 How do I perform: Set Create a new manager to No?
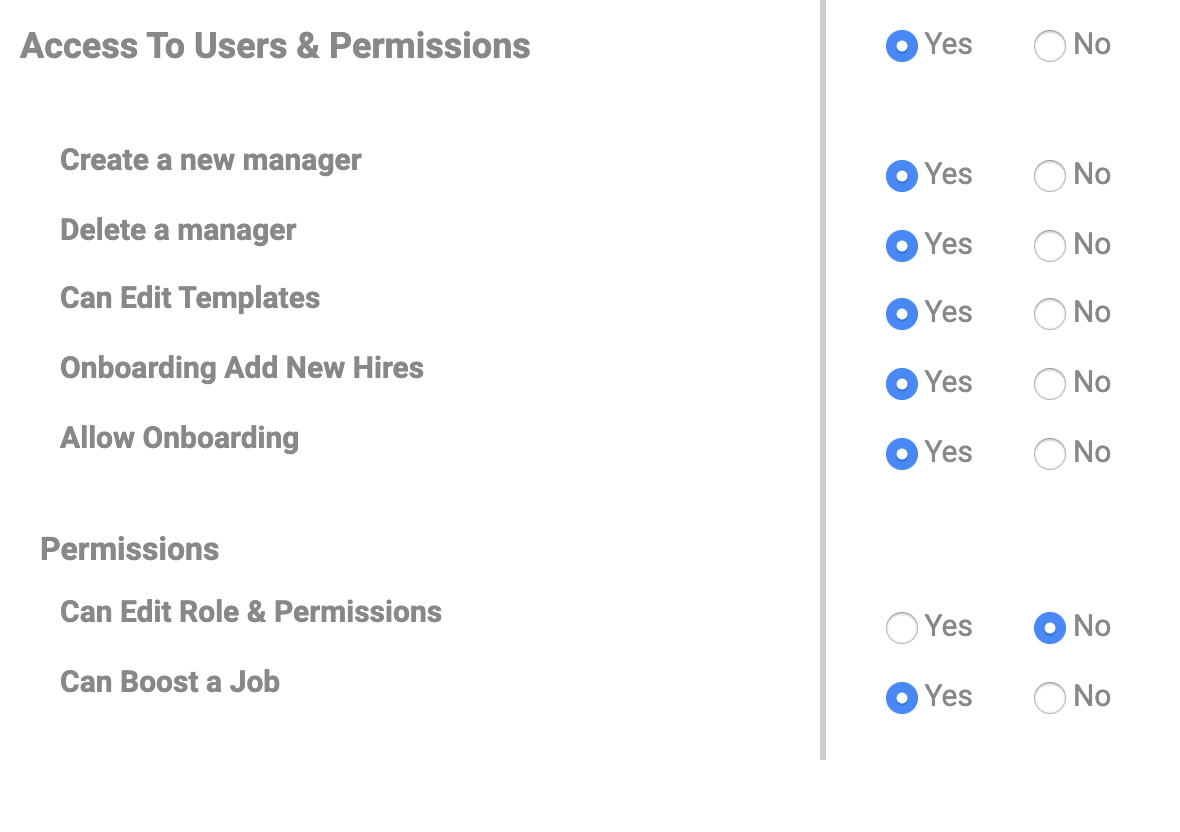pos(1049,176)
